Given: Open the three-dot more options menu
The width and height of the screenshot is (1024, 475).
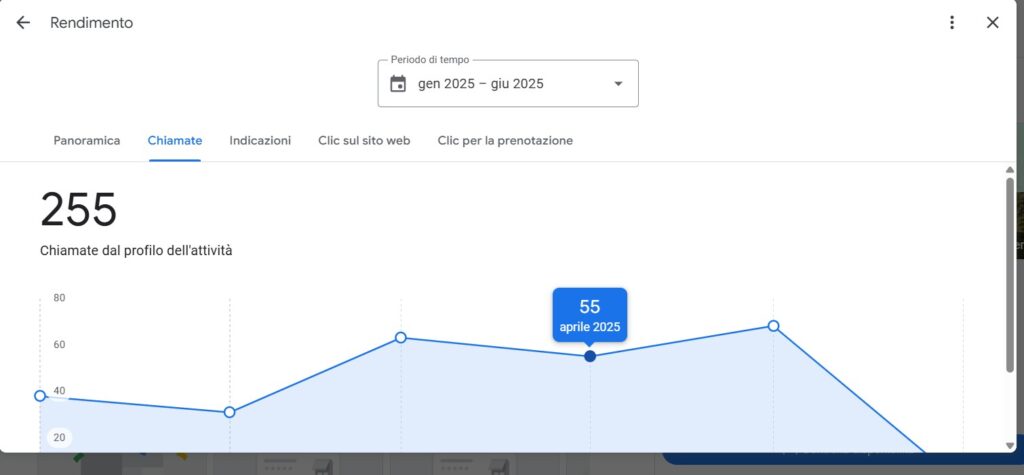Looking at the screenshot, I should click(x=952, y=23).
